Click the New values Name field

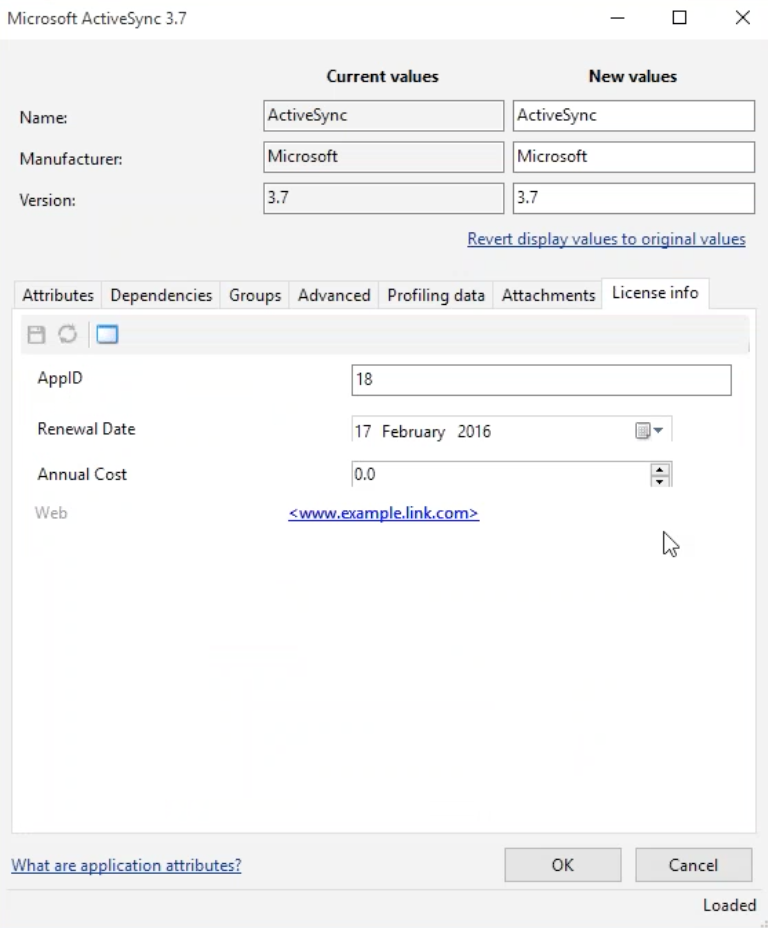634,115
